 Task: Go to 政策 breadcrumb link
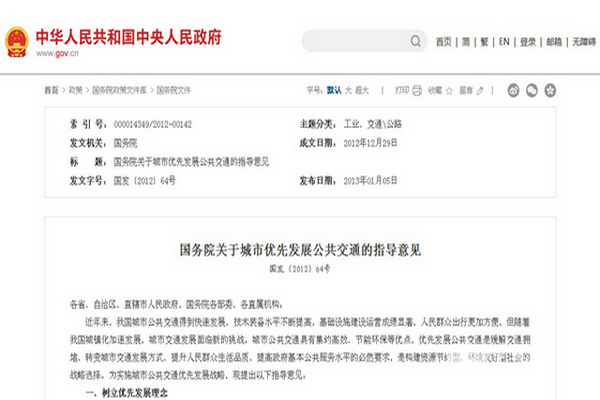pos(75,90)
